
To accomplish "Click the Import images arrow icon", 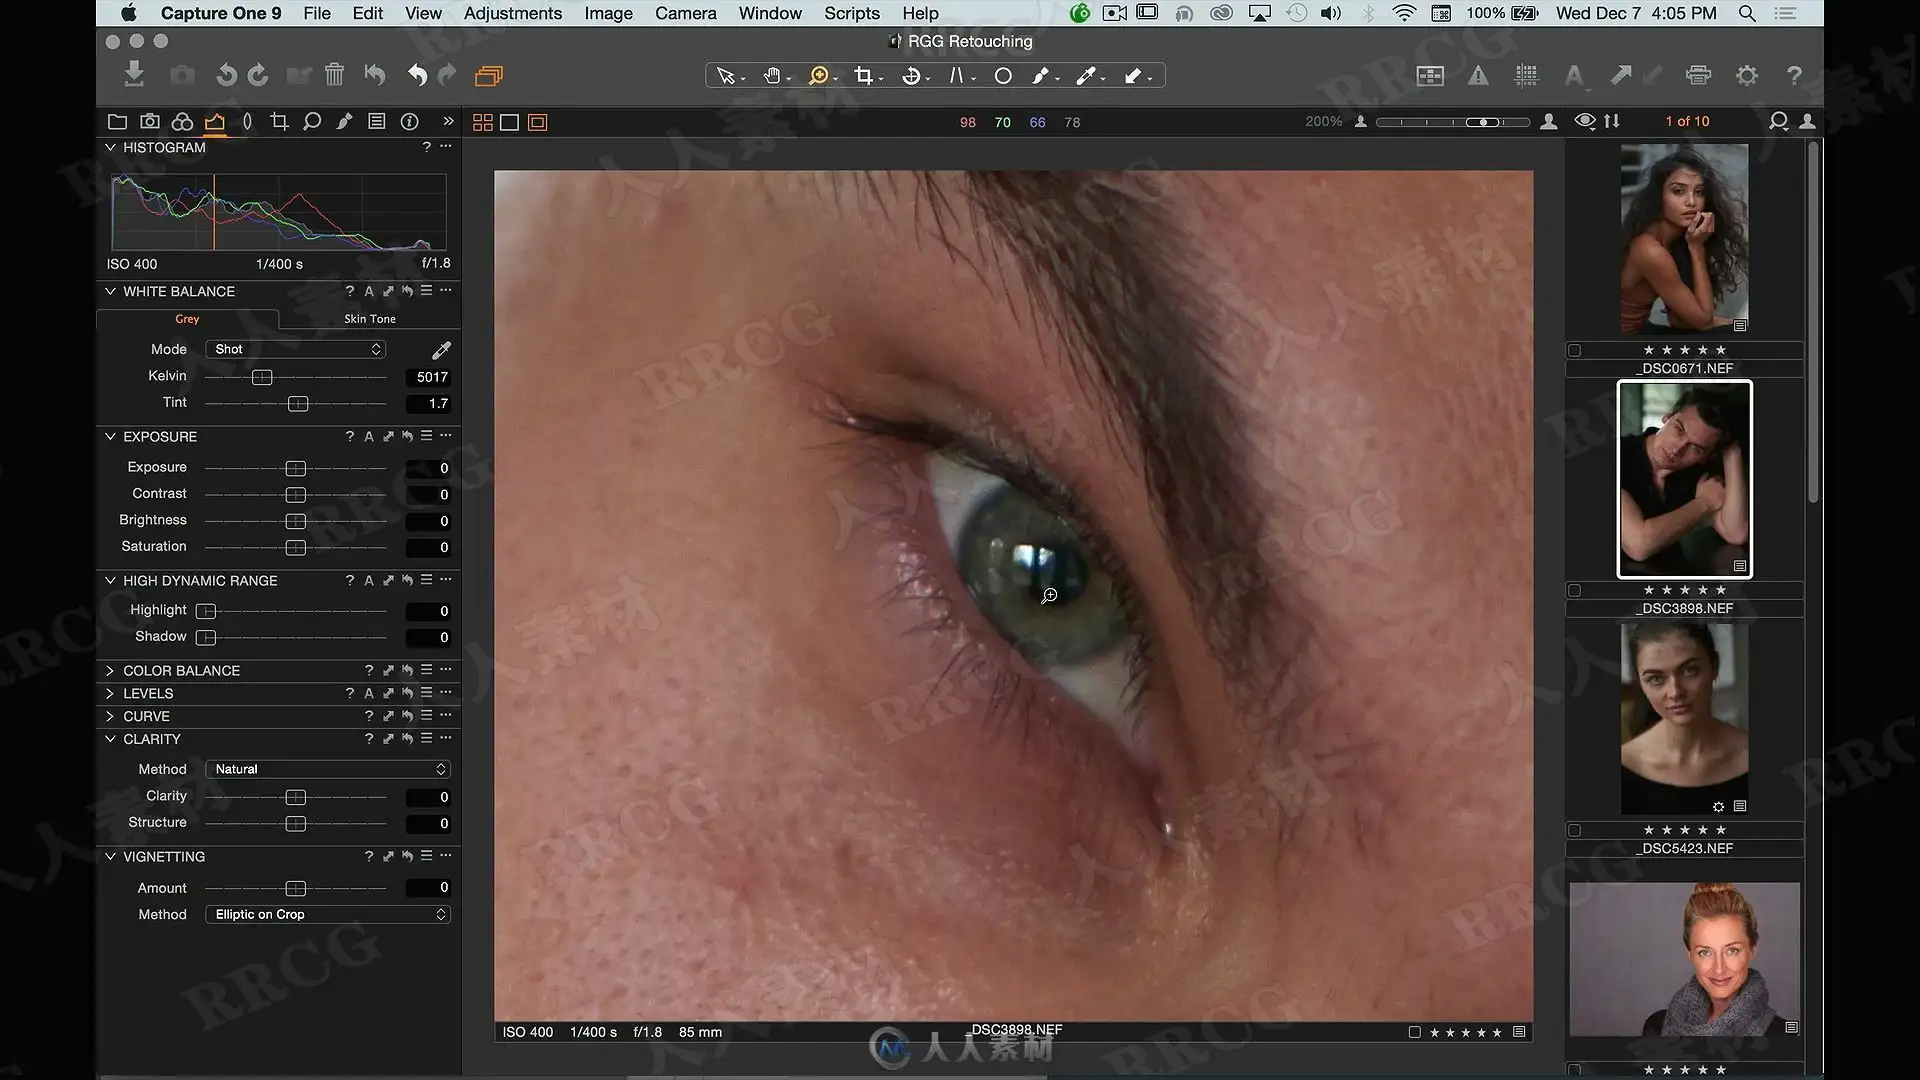I will click(134, 75).
